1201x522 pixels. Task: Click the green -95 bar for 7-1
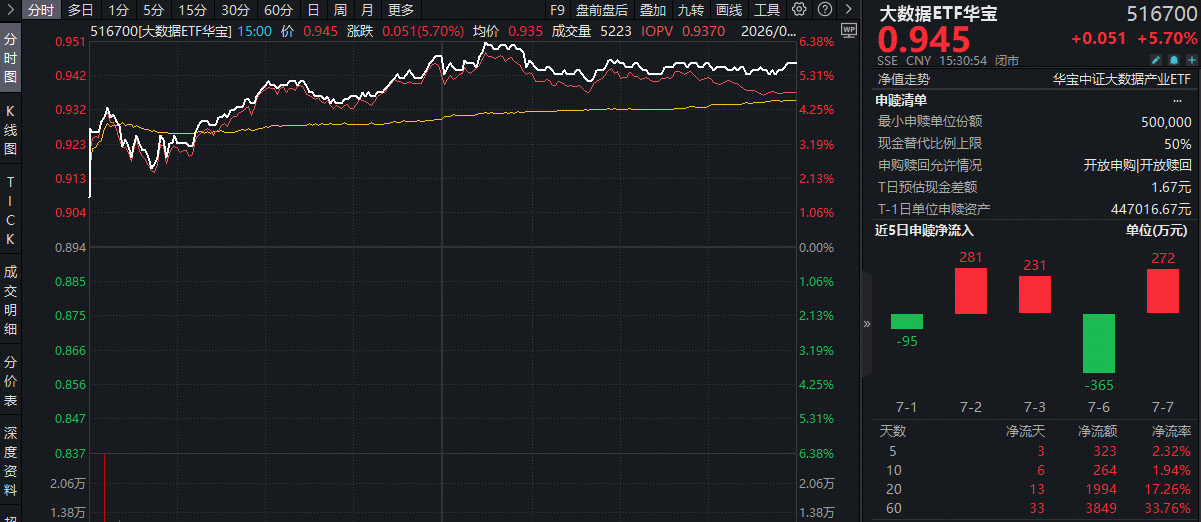click(x=907, y=321)
